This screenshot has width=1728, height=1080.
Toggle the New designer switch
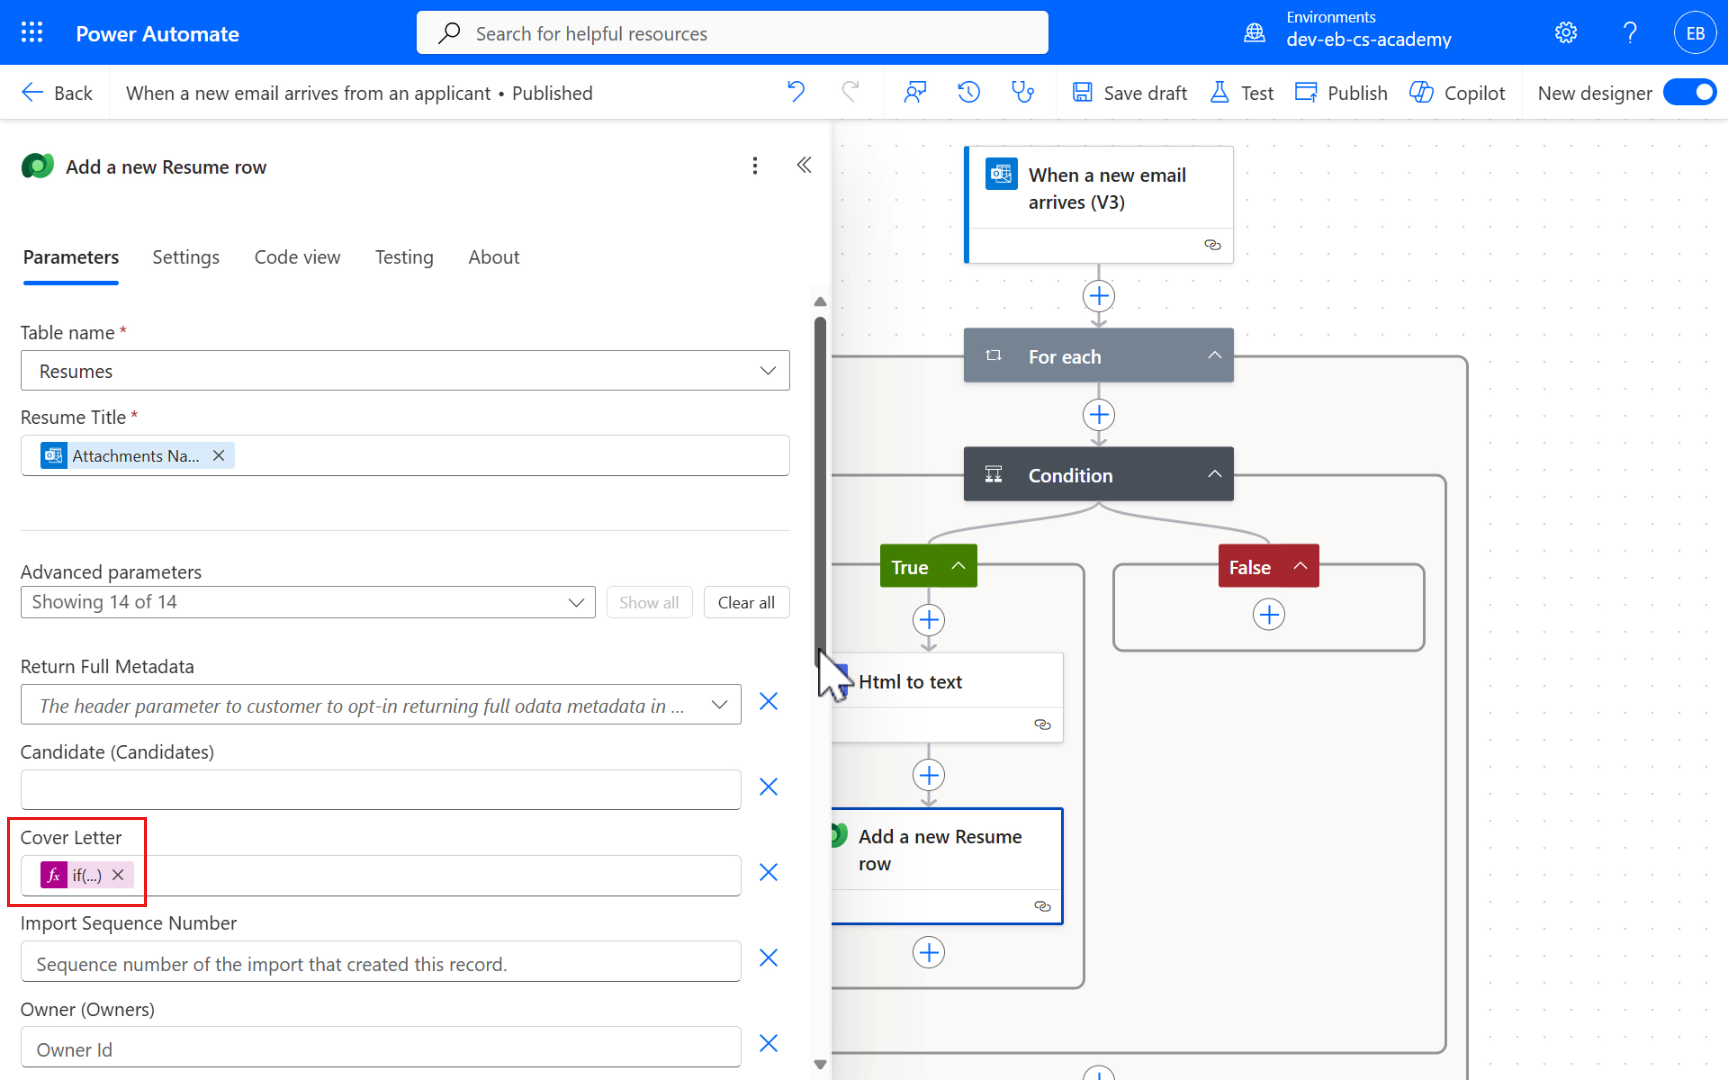(1689, 93)
